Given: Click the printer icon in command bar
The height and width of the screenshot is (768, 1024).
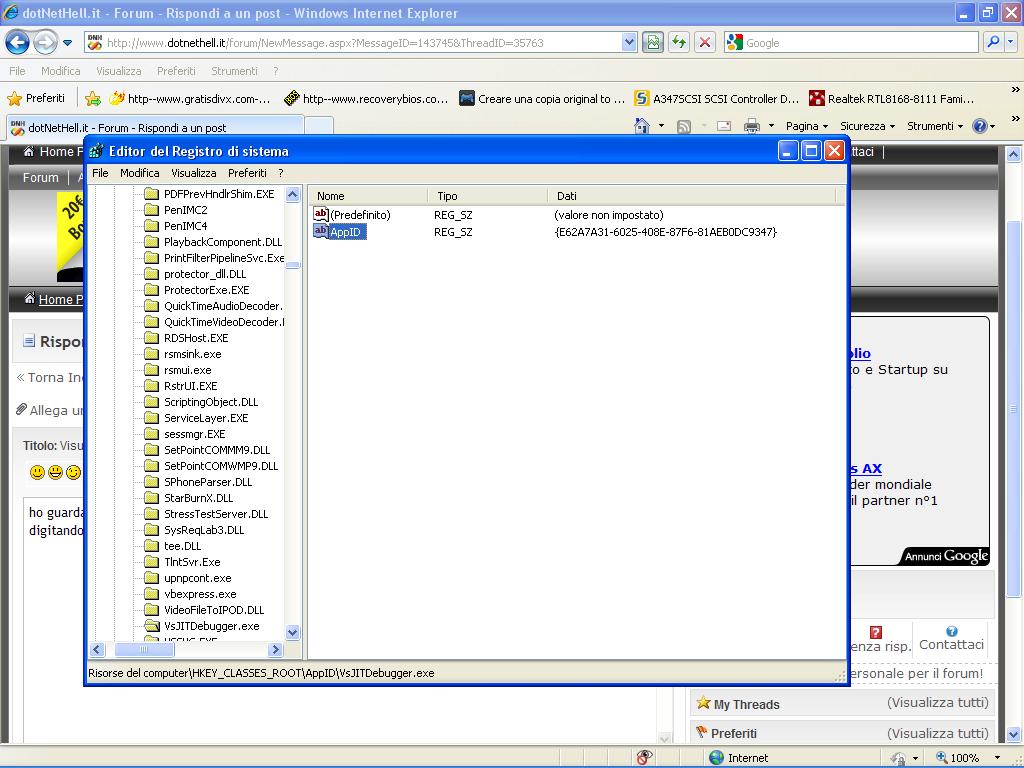Looking at the screenshot, I should tap(752, 126).
